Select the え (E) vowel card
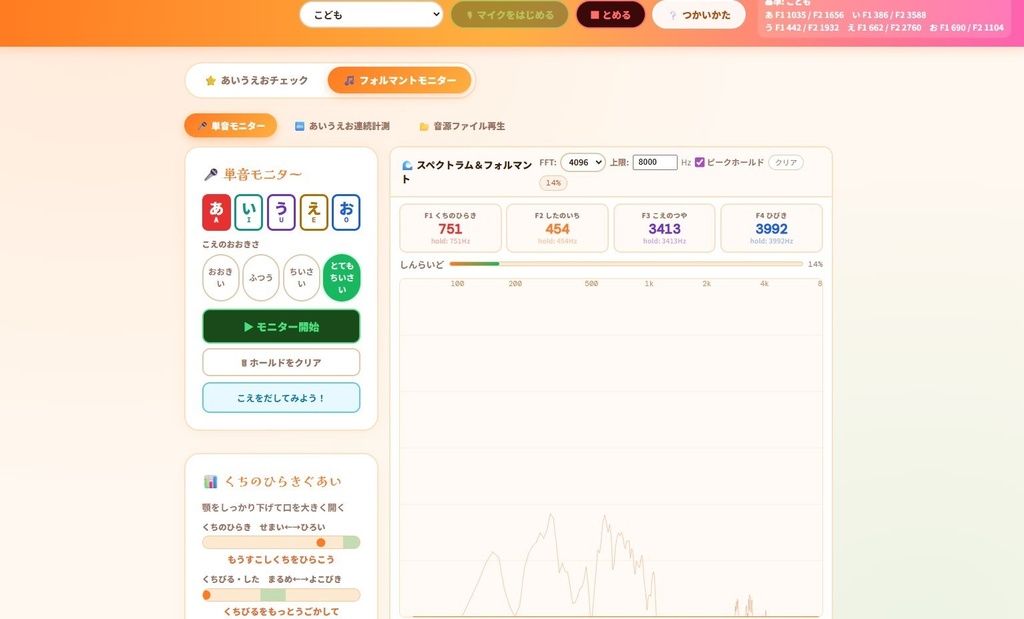This screenshot has width=1024, height=619. coord(312,214)
